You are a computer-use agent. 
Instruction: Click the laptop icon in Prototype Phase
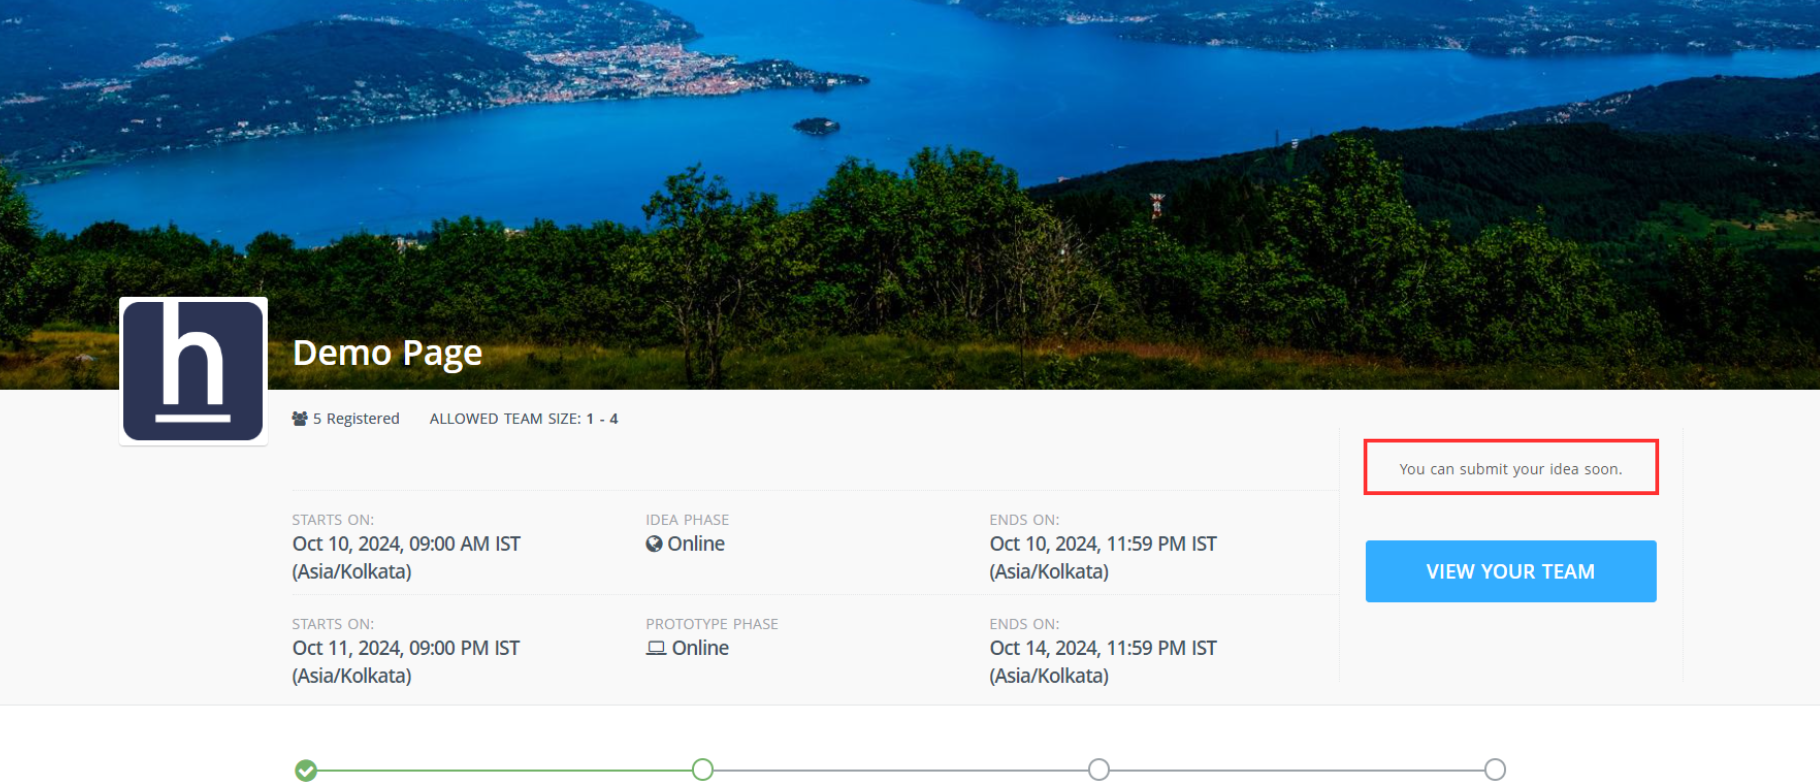click(x=656, y=648)
